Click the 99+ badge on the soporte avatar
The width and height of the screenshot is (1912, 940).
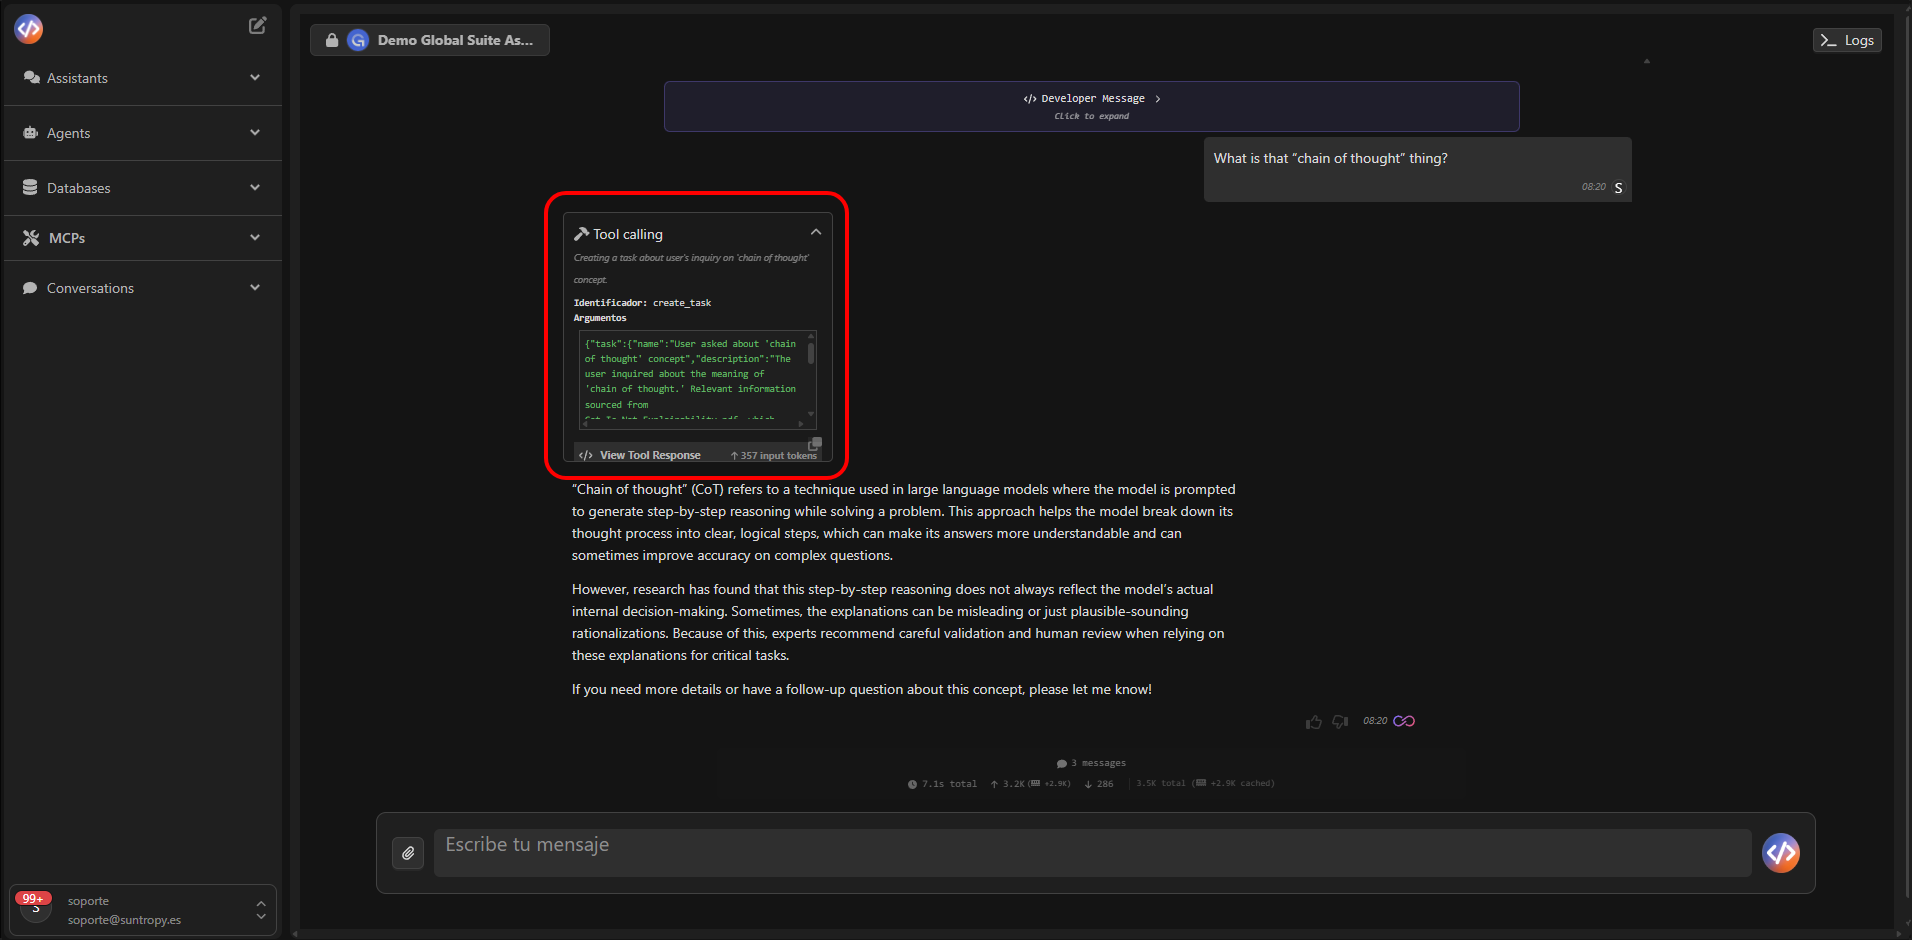pyautogui.click(x=33, y=898)
